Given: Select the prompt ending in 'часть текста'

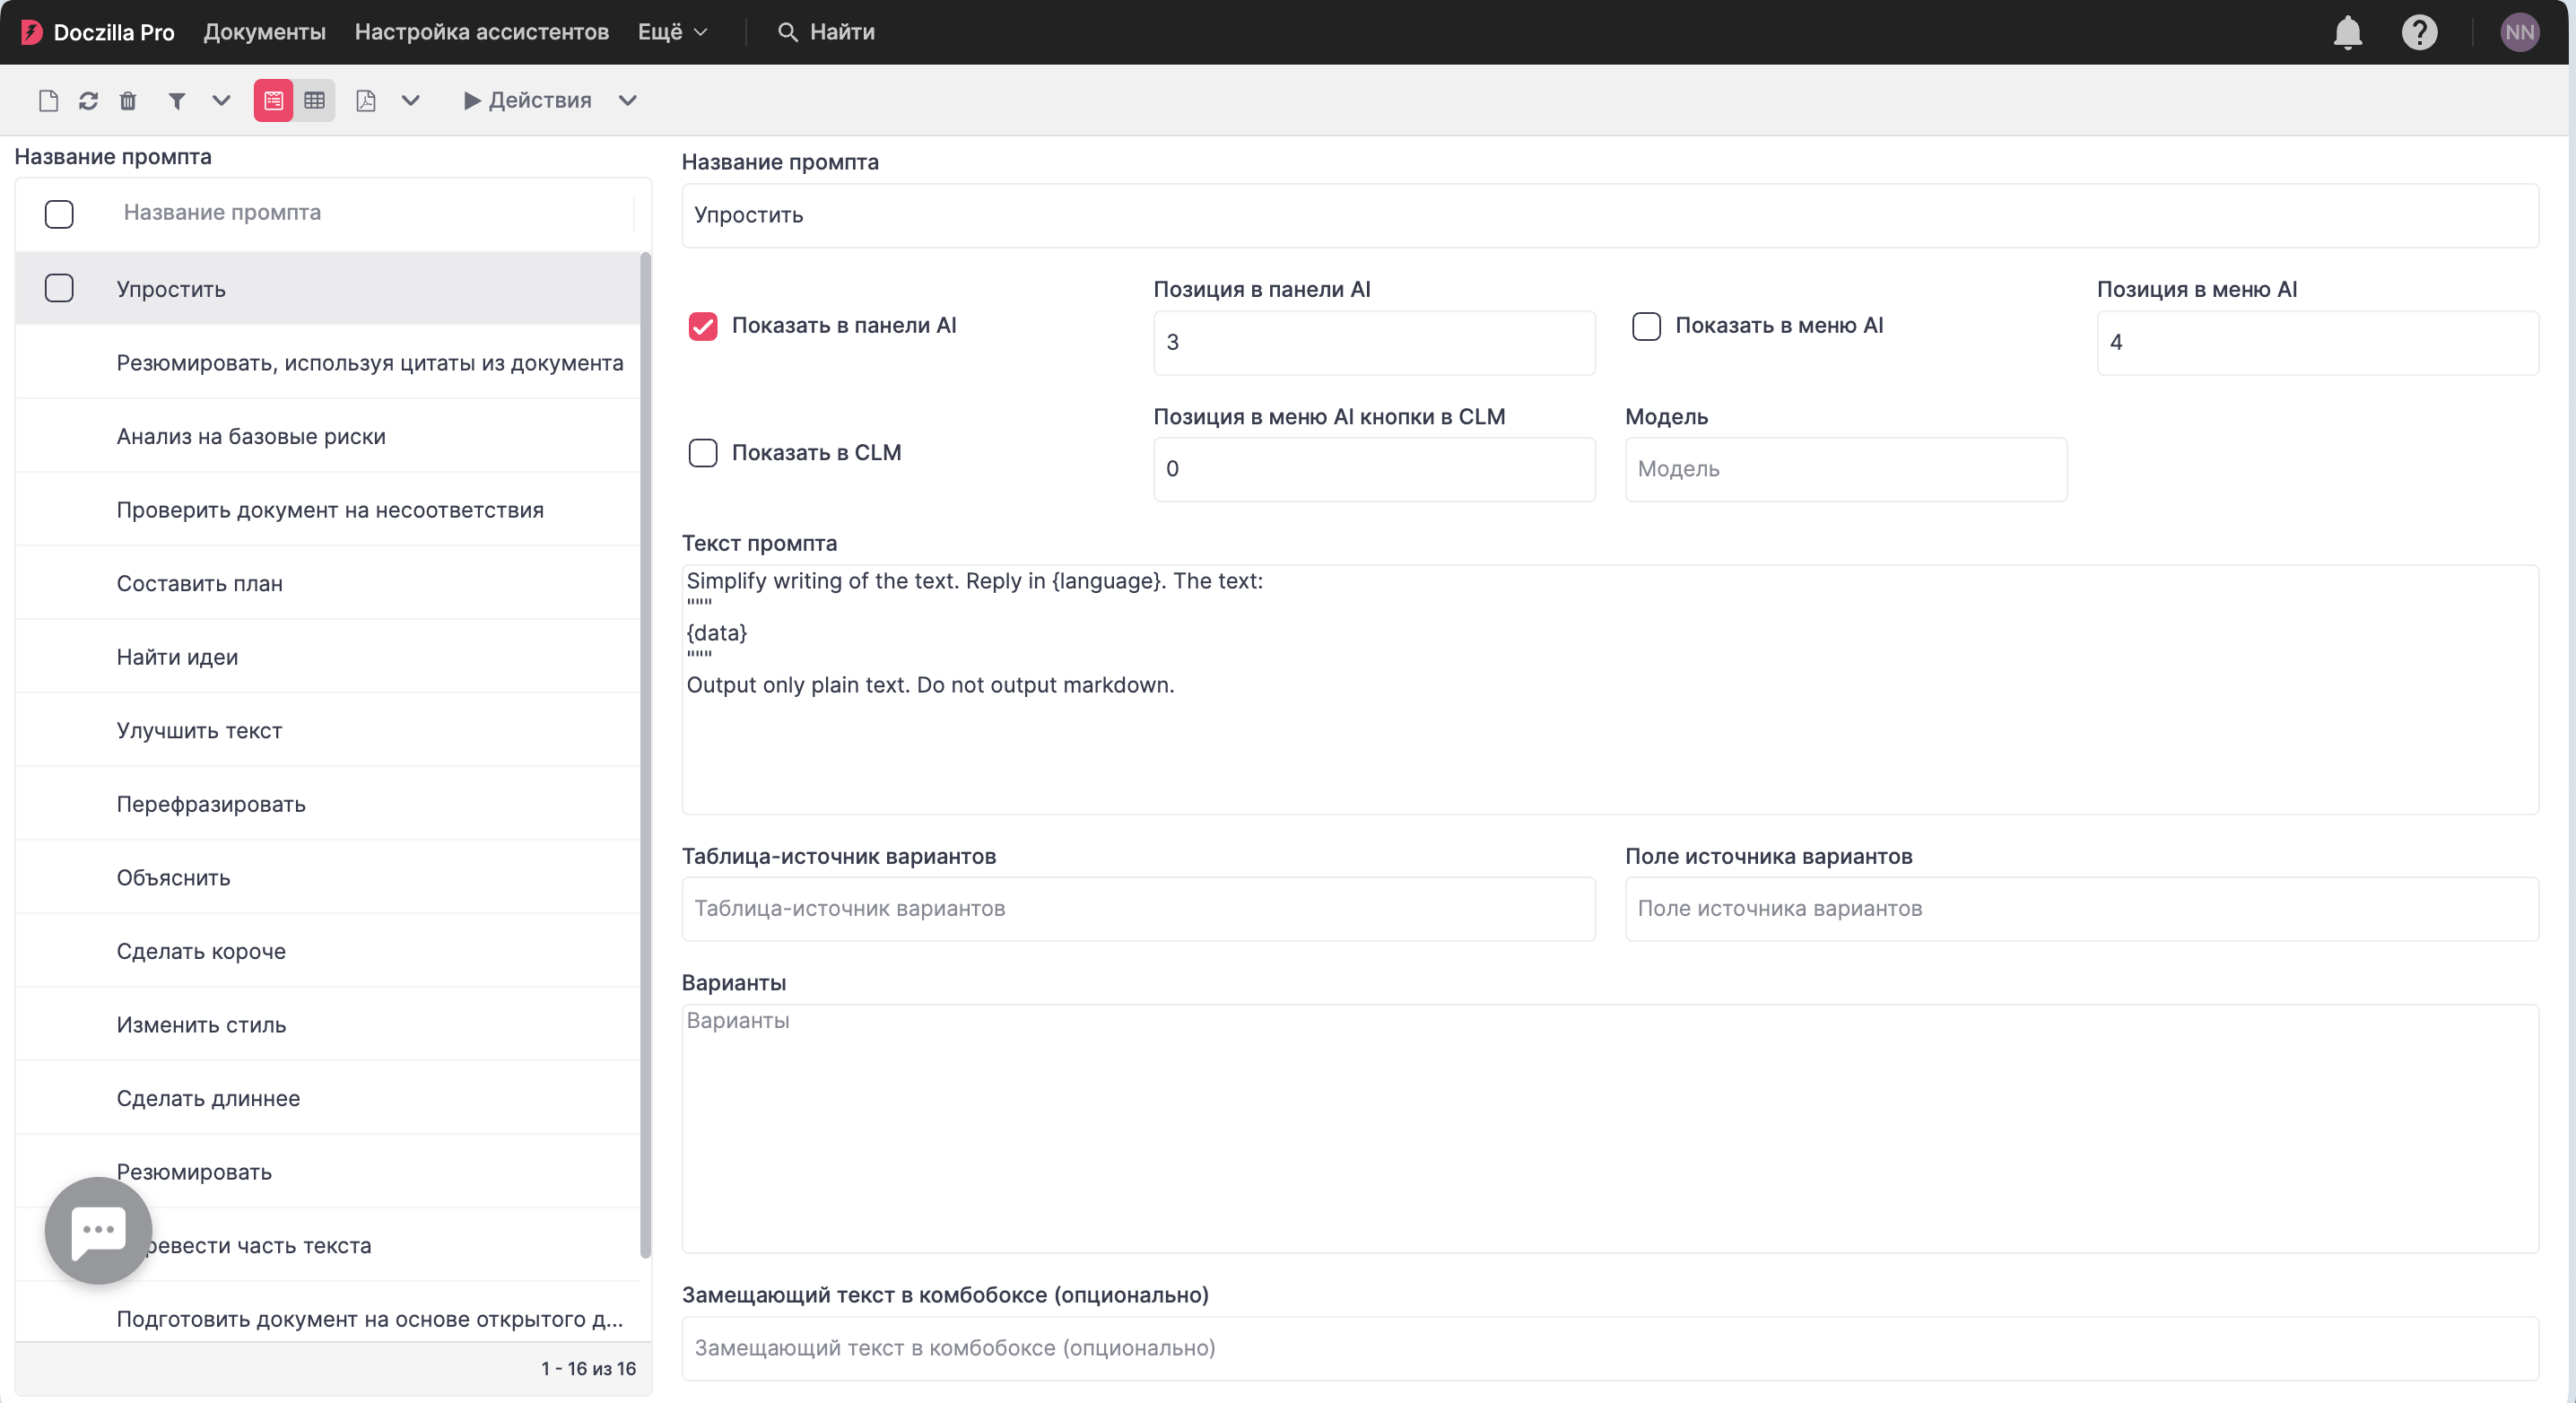Looking at the screenshot, I should (328, 1245).
